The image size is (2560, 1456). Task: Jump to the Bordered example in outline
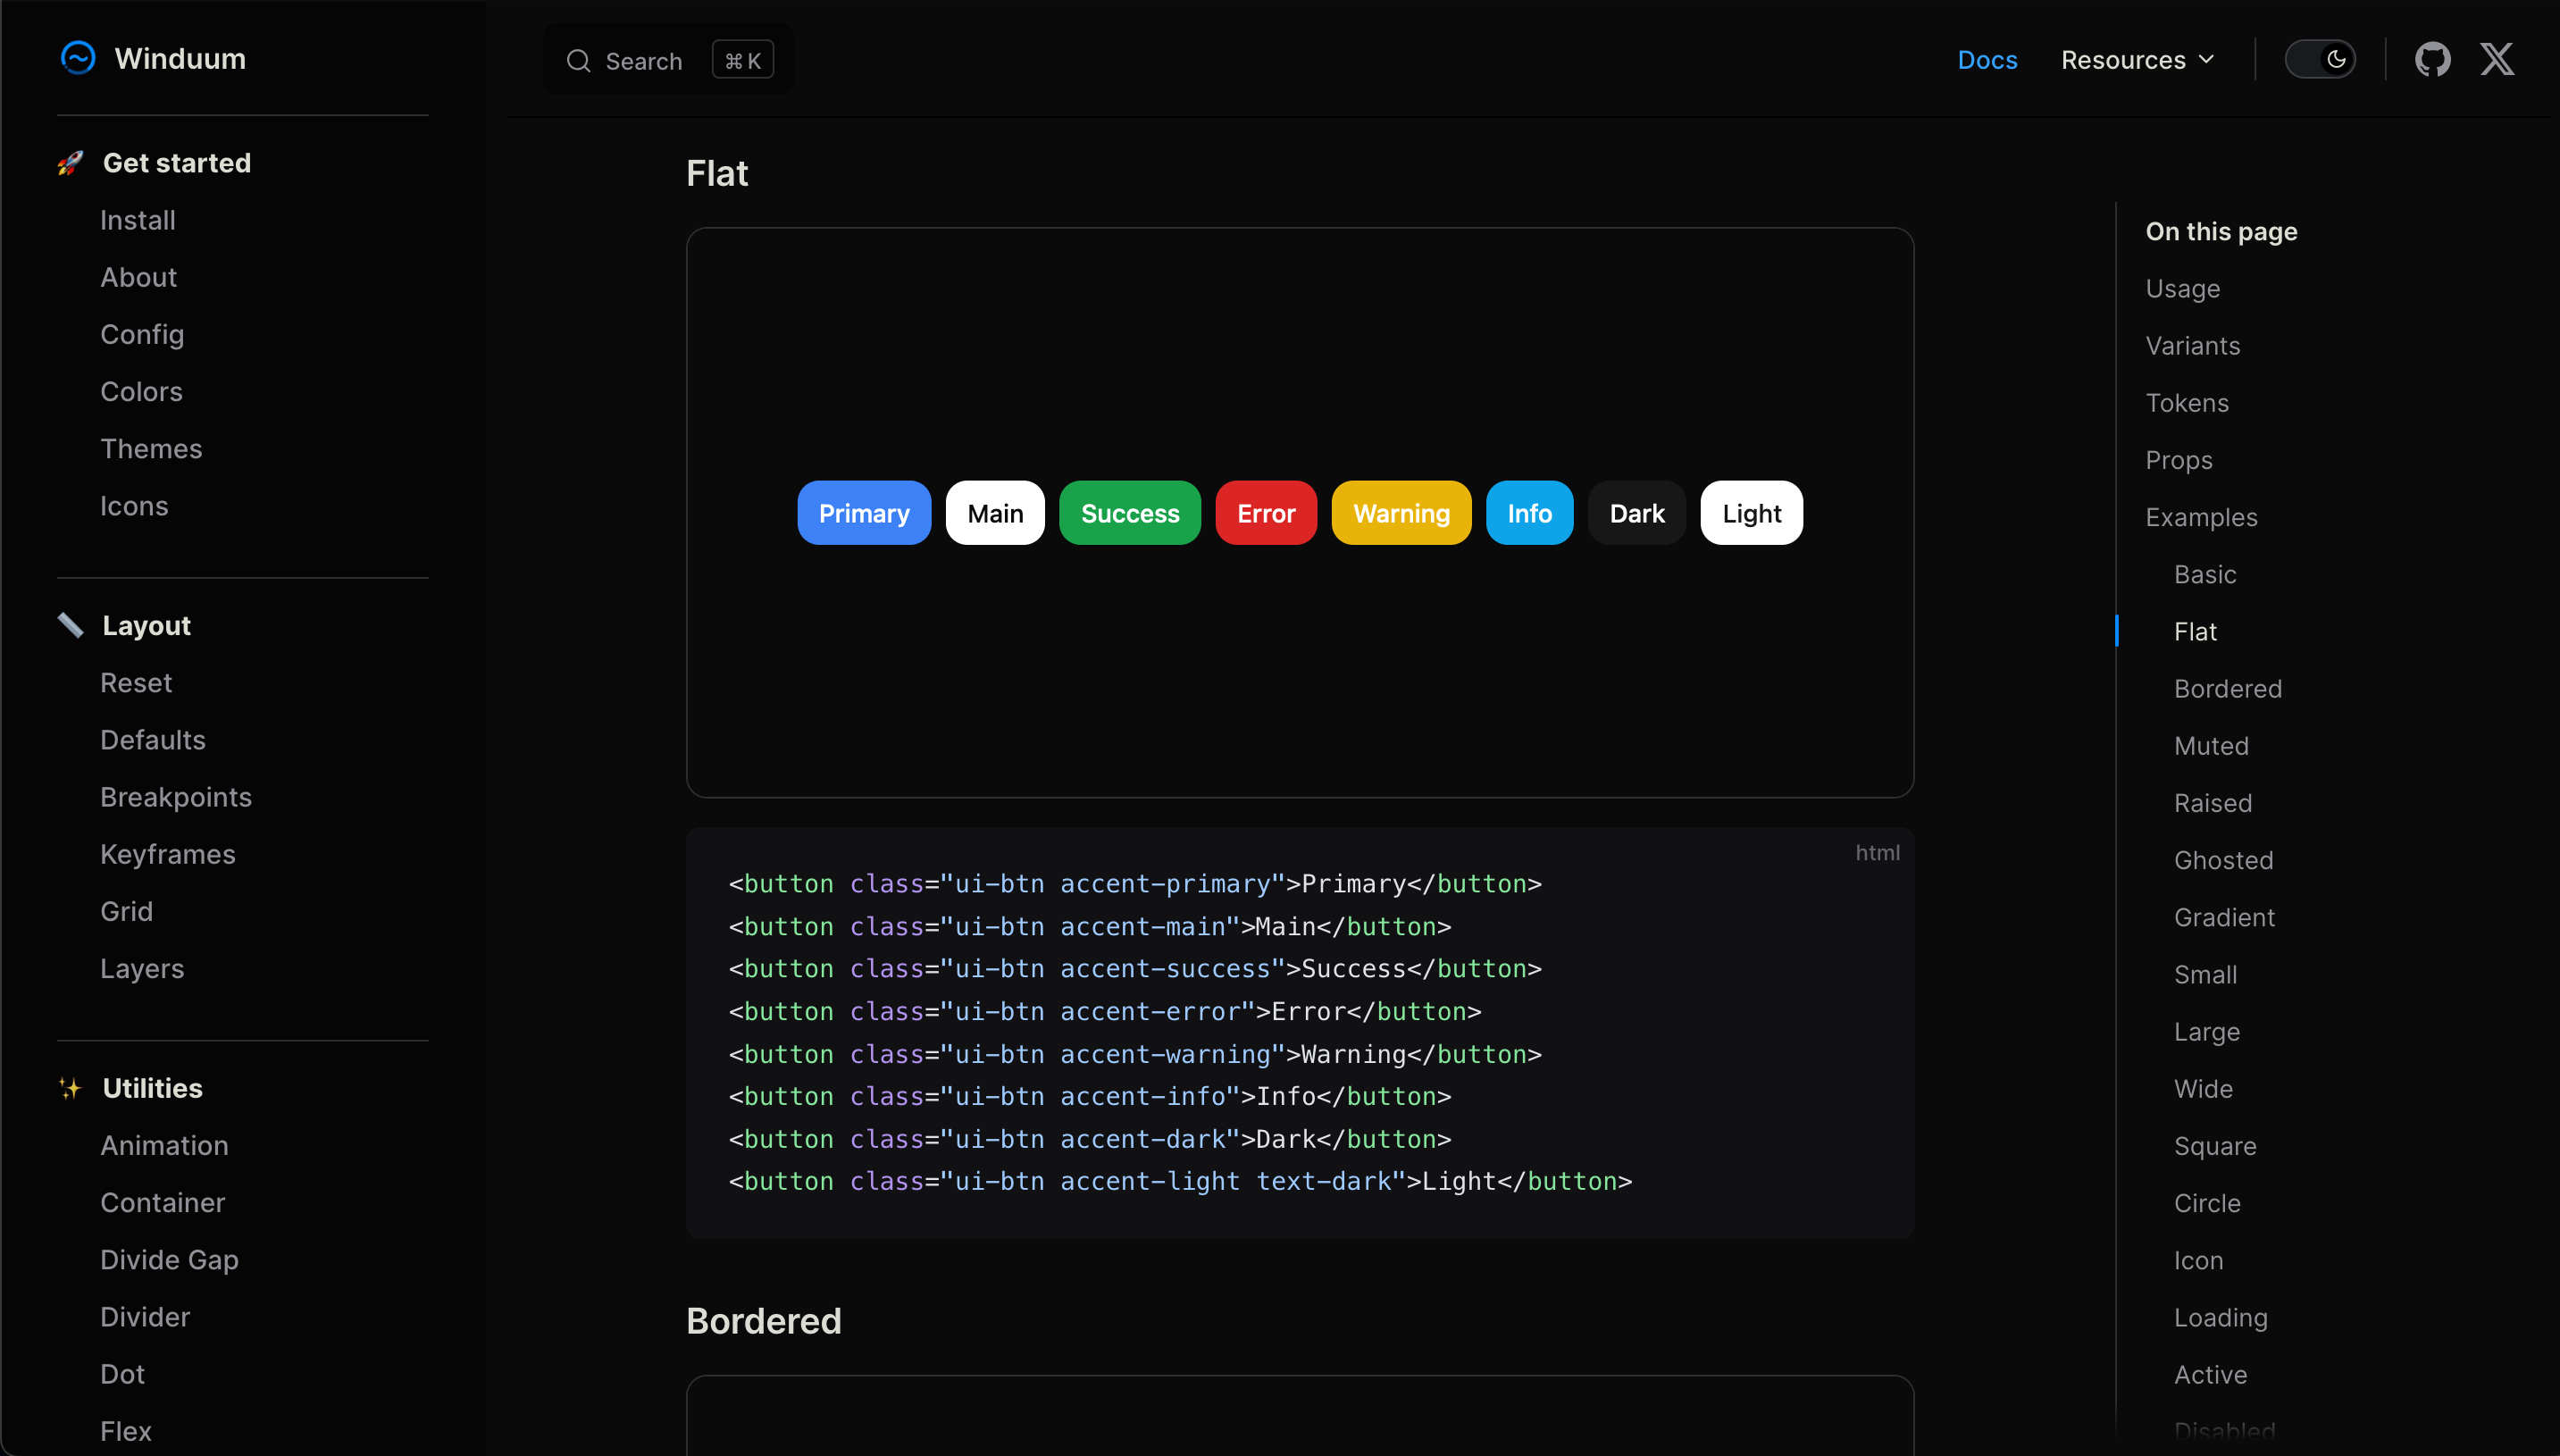point(2228,689)
